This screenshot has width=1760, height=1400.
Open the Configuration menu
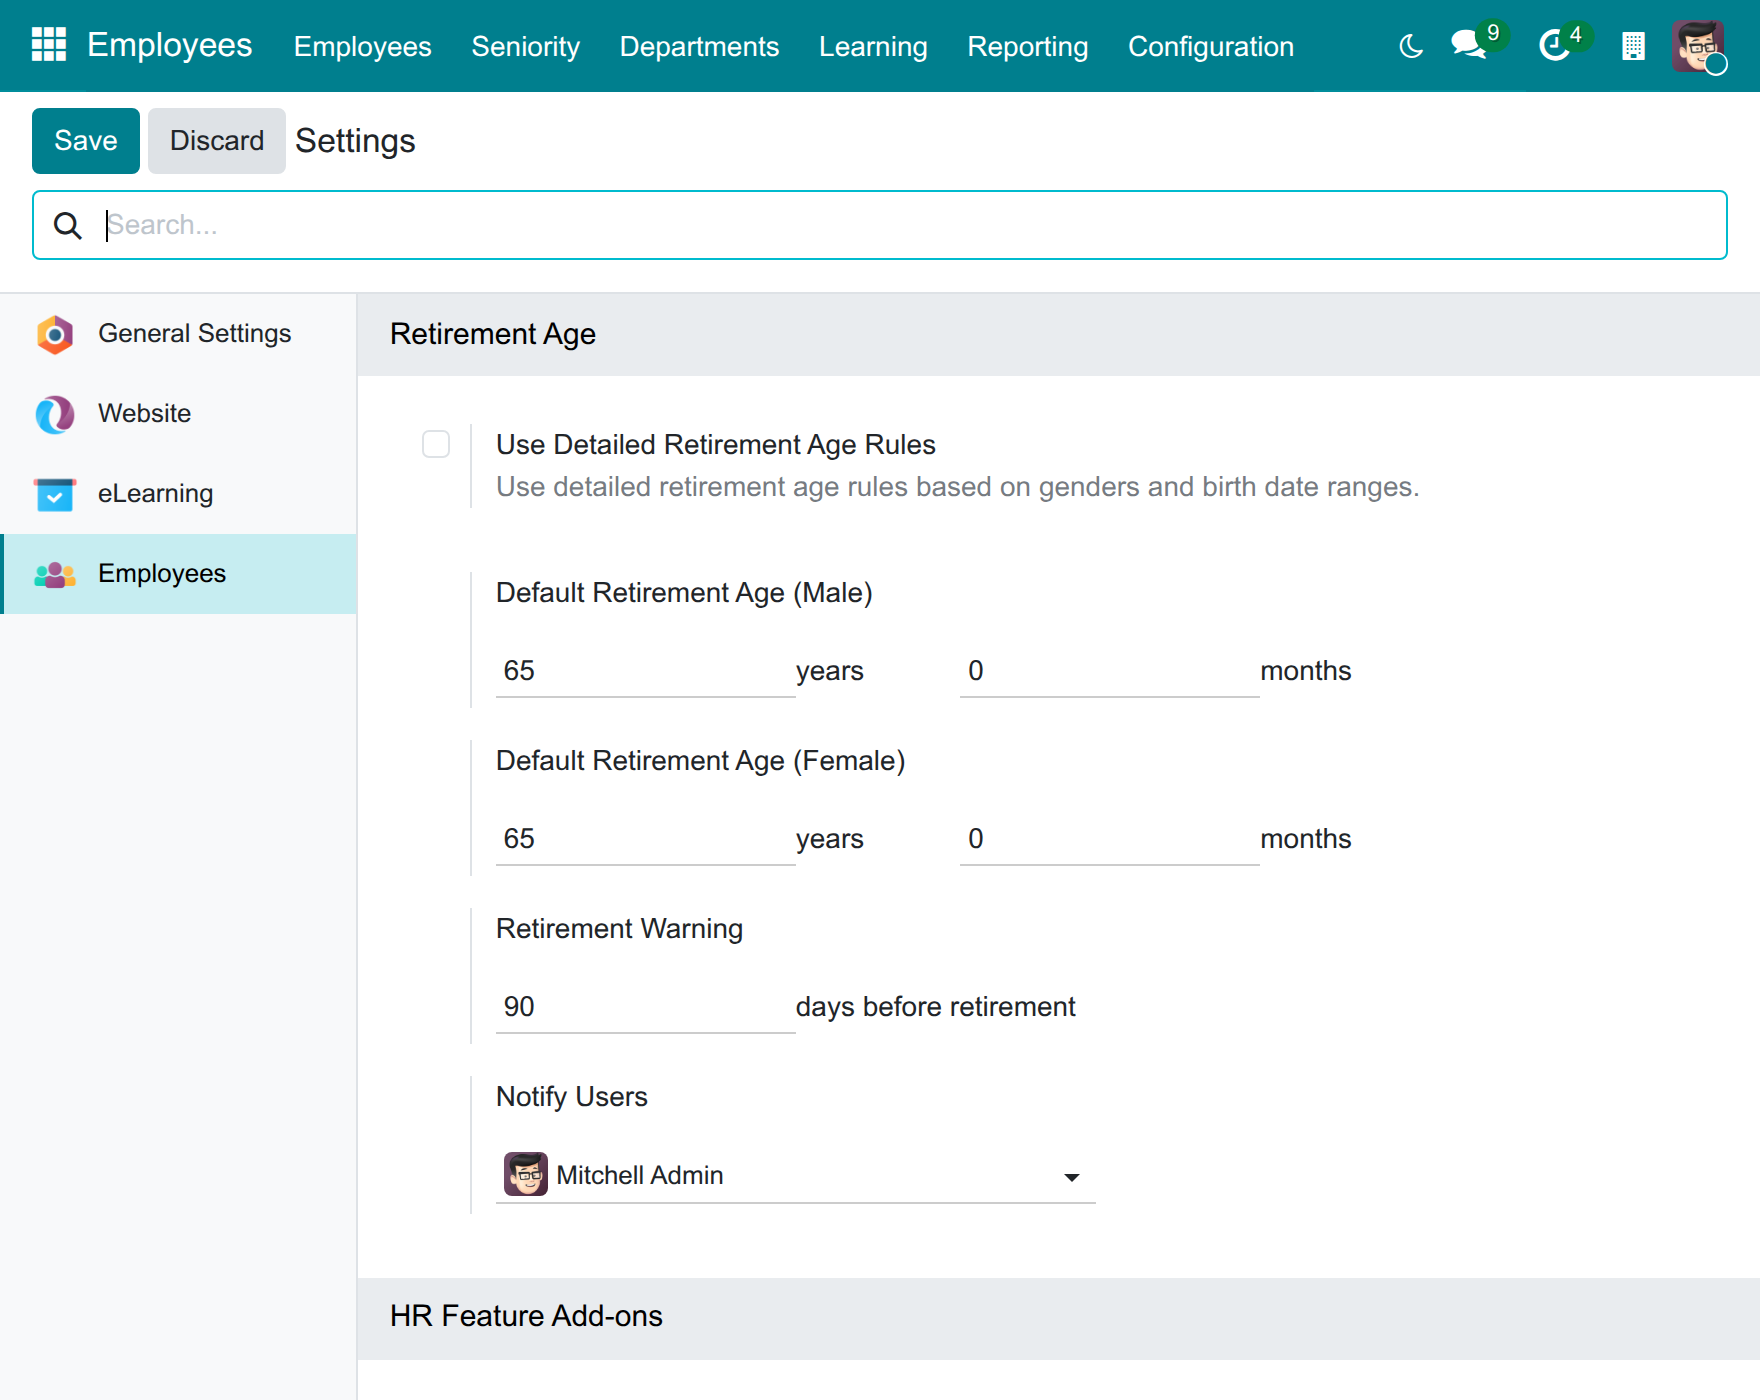(x=1211, y=46)
